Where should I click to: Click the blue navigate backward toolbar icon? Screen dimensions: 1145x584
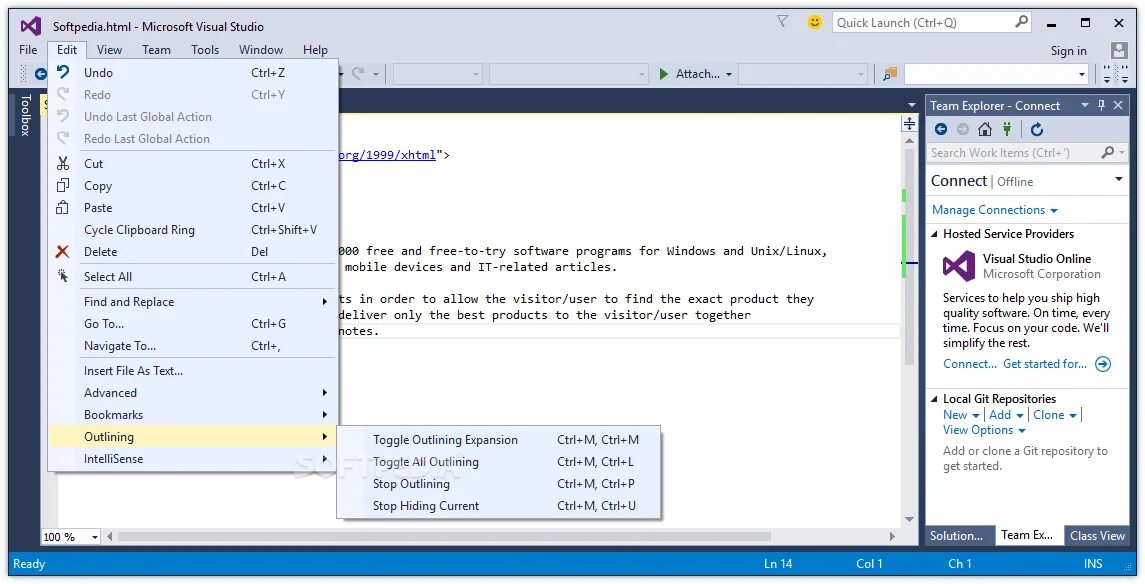(x=41, y=74)
